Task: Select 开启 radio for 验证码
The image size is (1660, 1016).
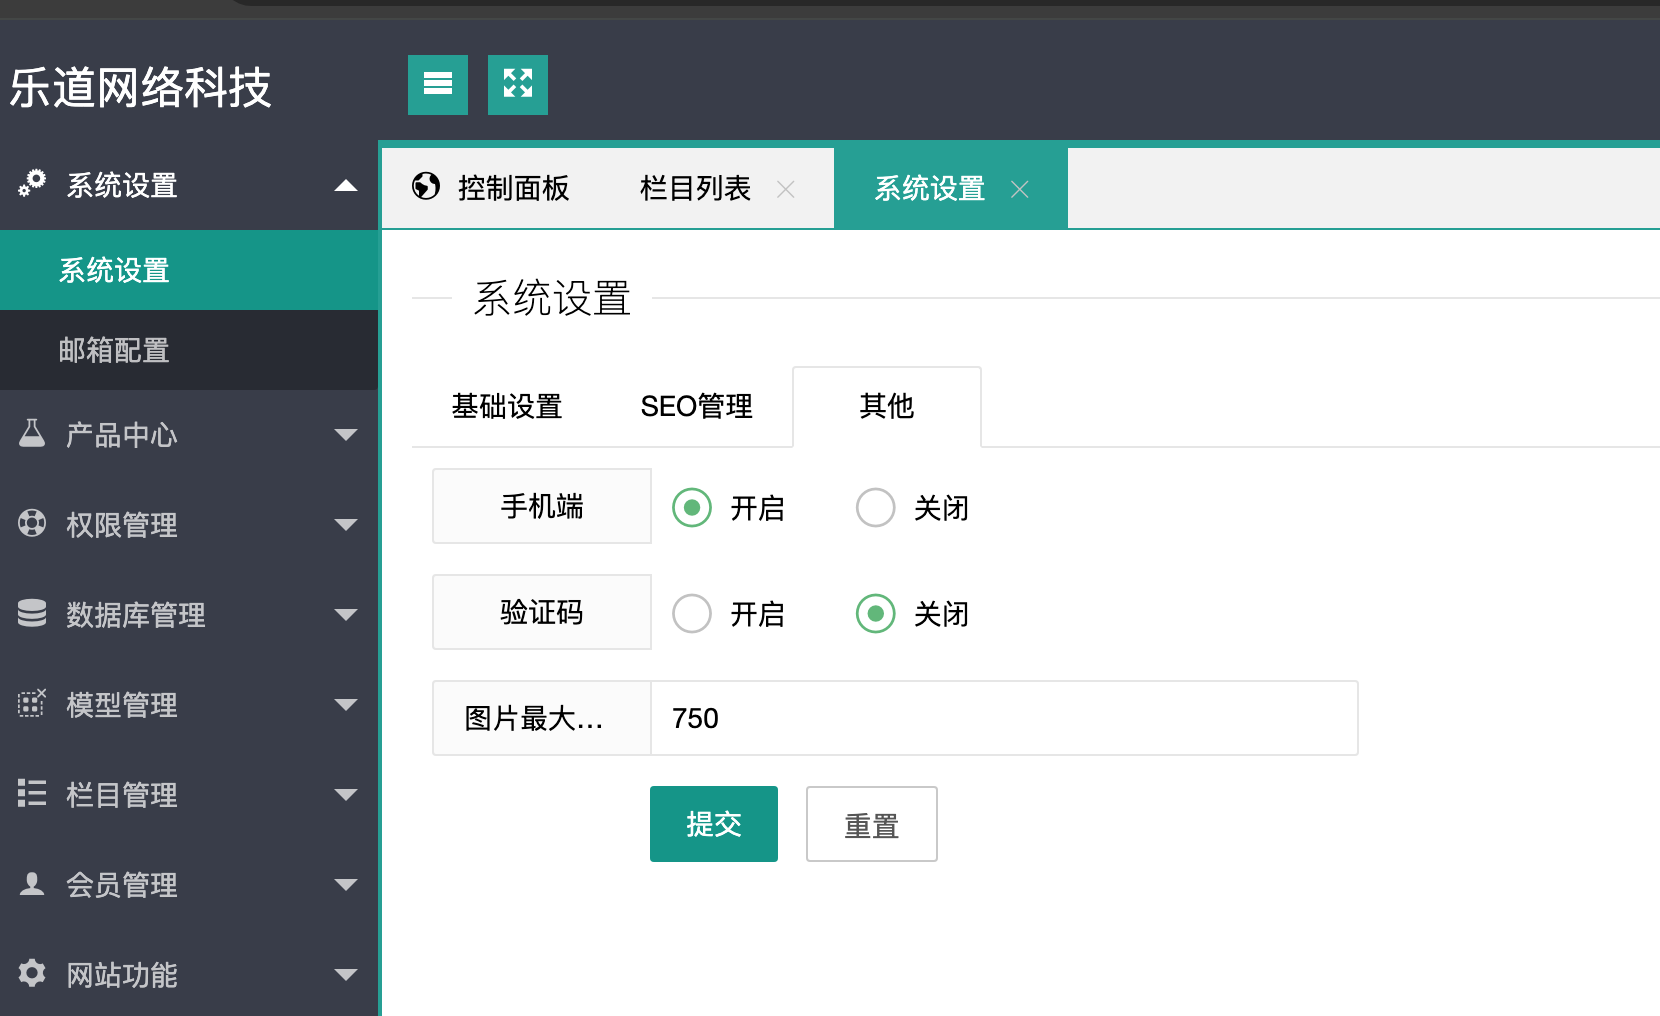Action: pyautogui.click(x=692, y=613)
